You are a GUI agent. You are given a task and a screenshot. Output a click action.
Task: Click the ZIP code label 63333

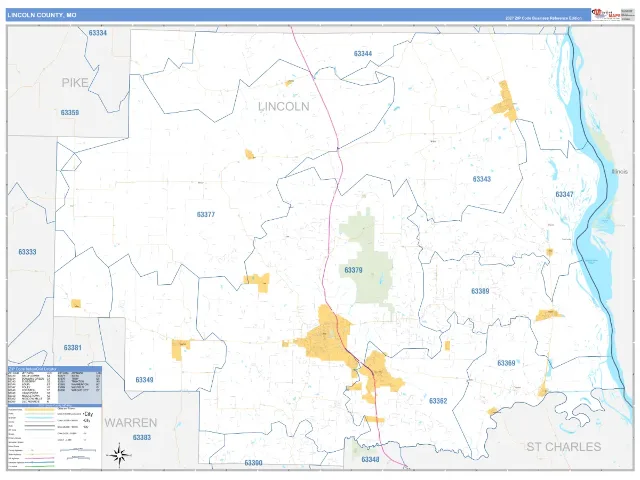[x=27, y=252]
